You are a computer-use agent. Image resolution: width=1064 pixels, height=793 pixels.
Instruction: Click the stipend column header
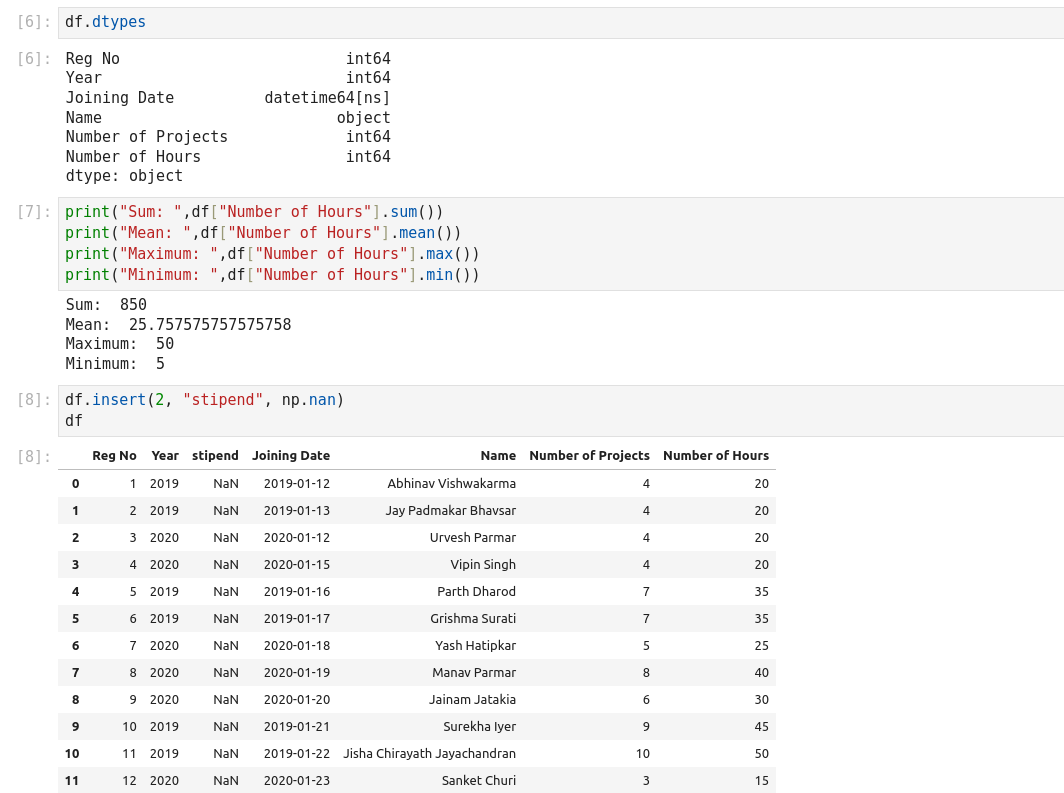pos(215,456)
